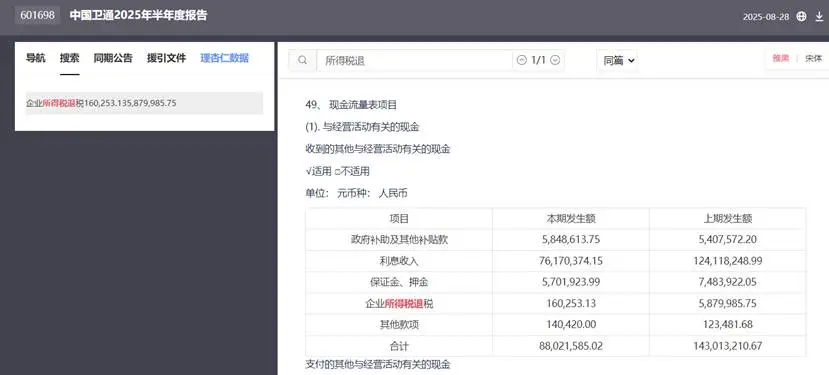Click highlighted 企业所得税退税 table cell
The image size is (829, 375).
coord(399,304)
